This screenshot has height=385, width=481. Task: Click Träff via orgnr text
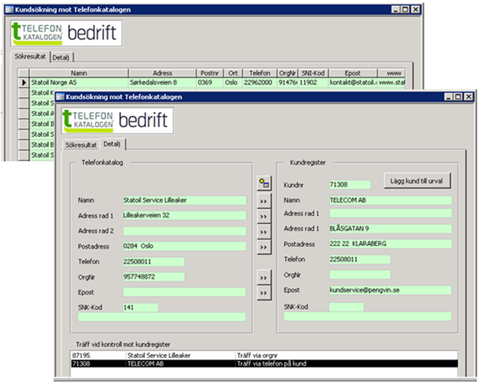coord(257,355)
